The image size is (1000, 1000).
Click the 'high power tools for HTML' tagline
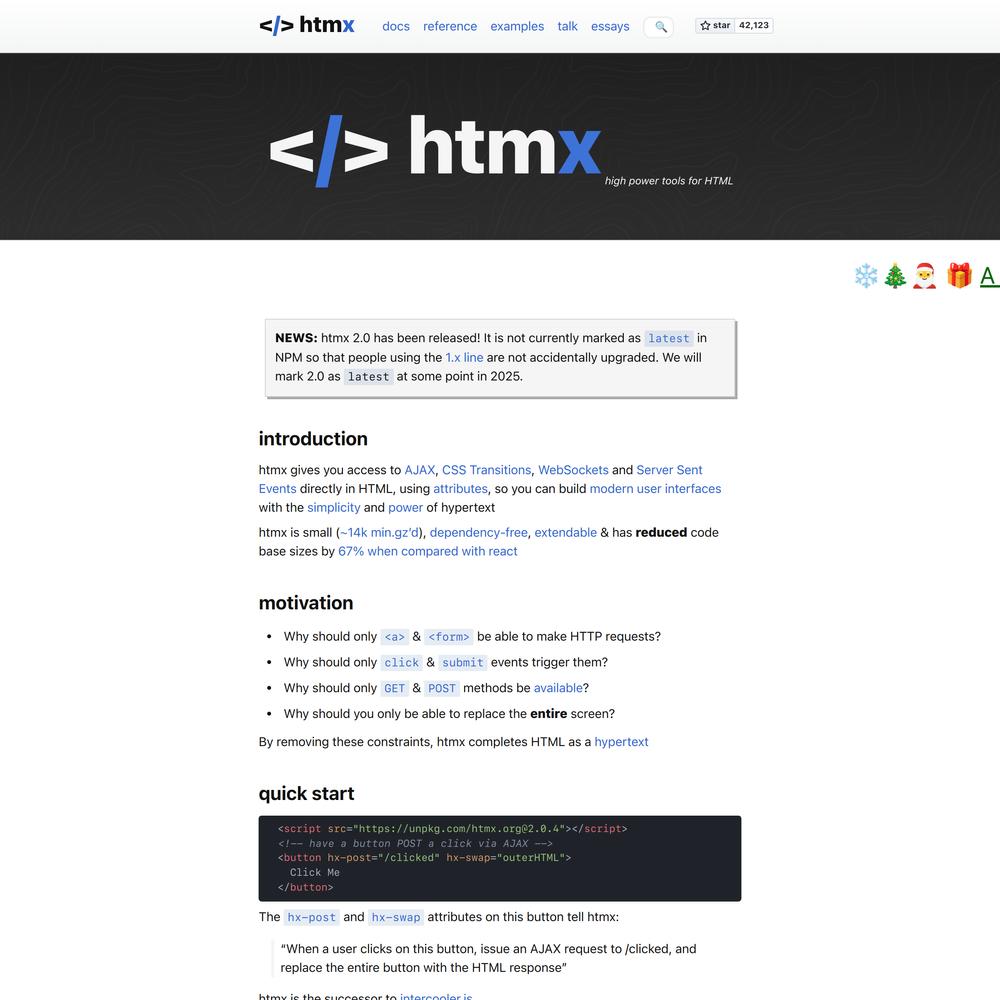click(668, 181)
